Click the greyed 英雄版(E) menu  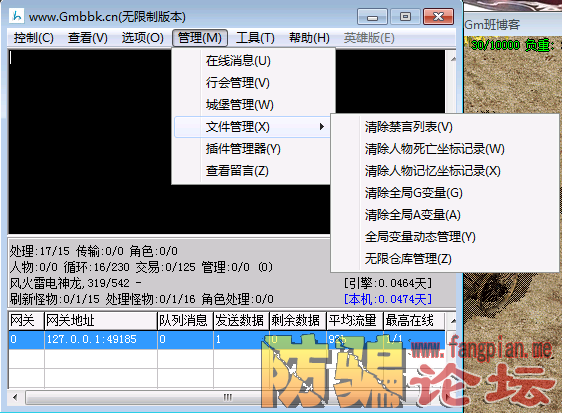tap(369, 38)
